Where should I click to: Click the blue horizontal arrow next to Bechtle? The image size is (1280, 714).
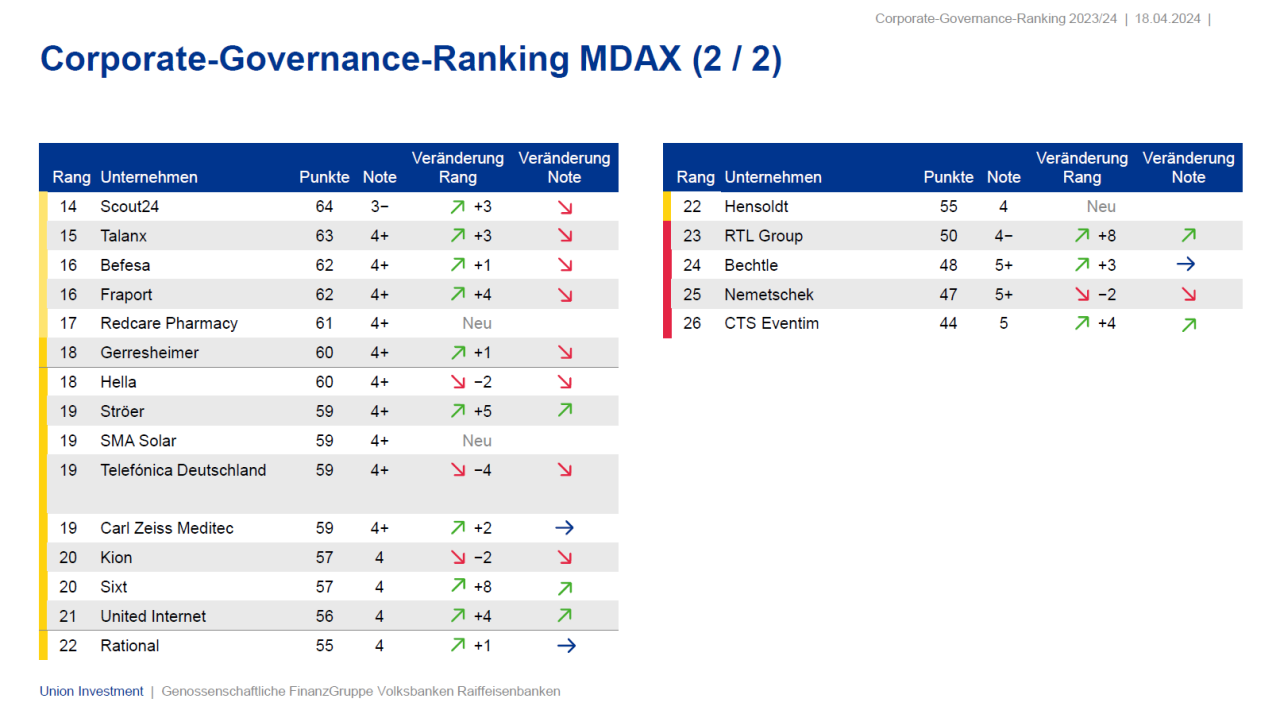1187,264
